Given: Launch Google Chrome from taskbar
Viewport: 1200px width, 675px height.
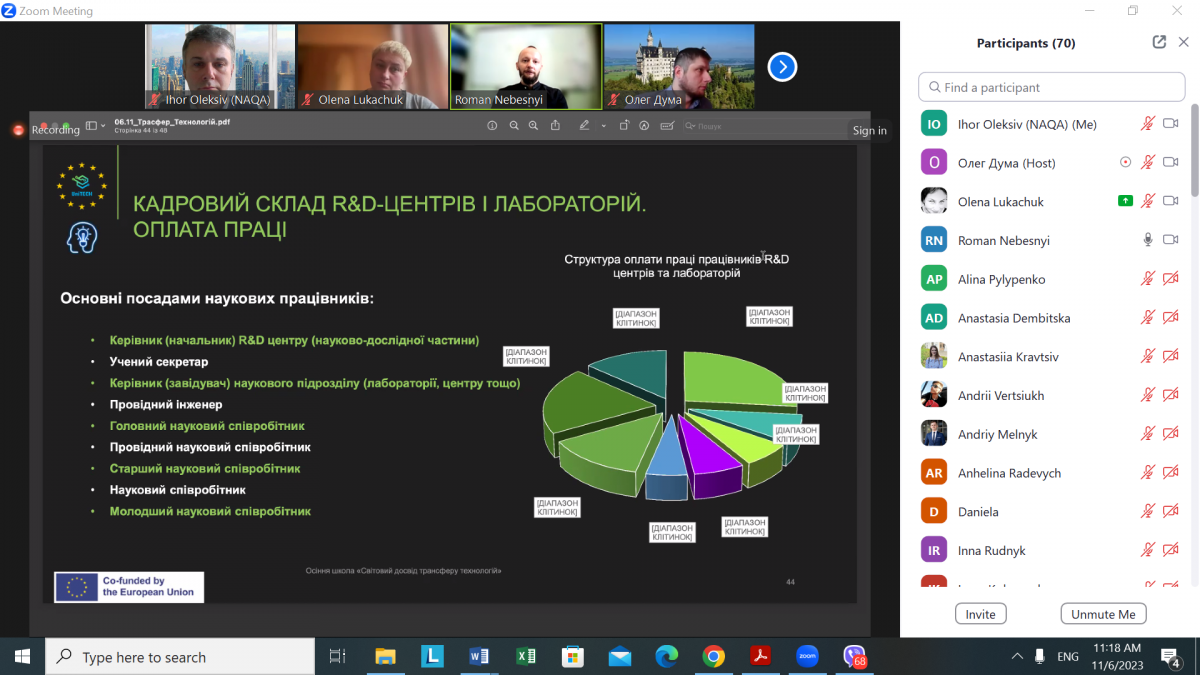Looking at the screenshot, I should pos(713,656).
